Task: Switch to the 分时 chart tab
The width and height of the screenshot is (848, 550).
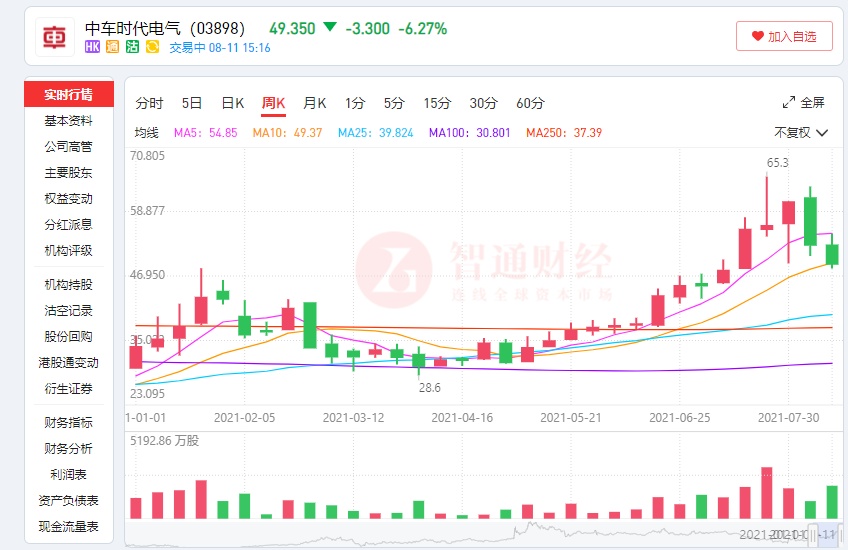Action: [149, 103]
